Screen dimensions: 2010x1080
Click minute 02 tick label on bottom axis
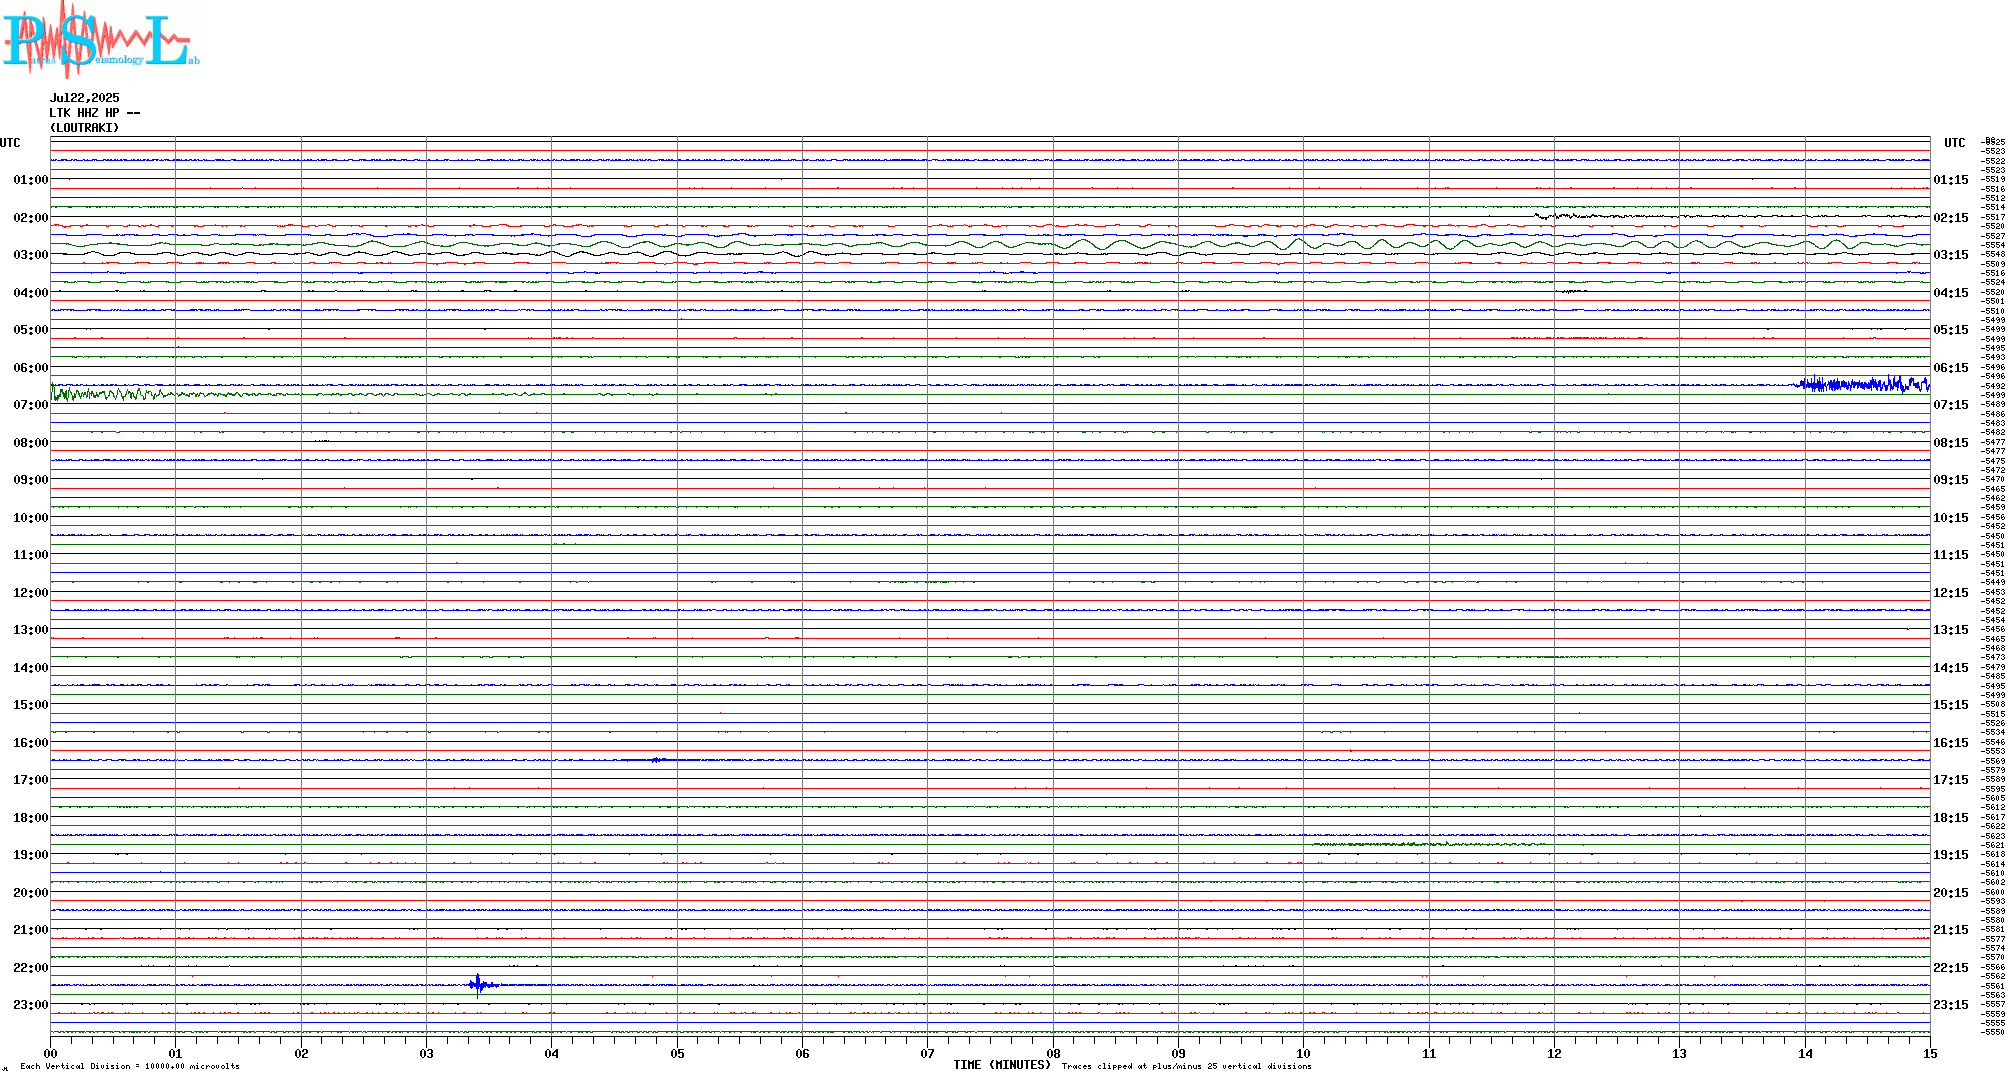pos(301,1053)
